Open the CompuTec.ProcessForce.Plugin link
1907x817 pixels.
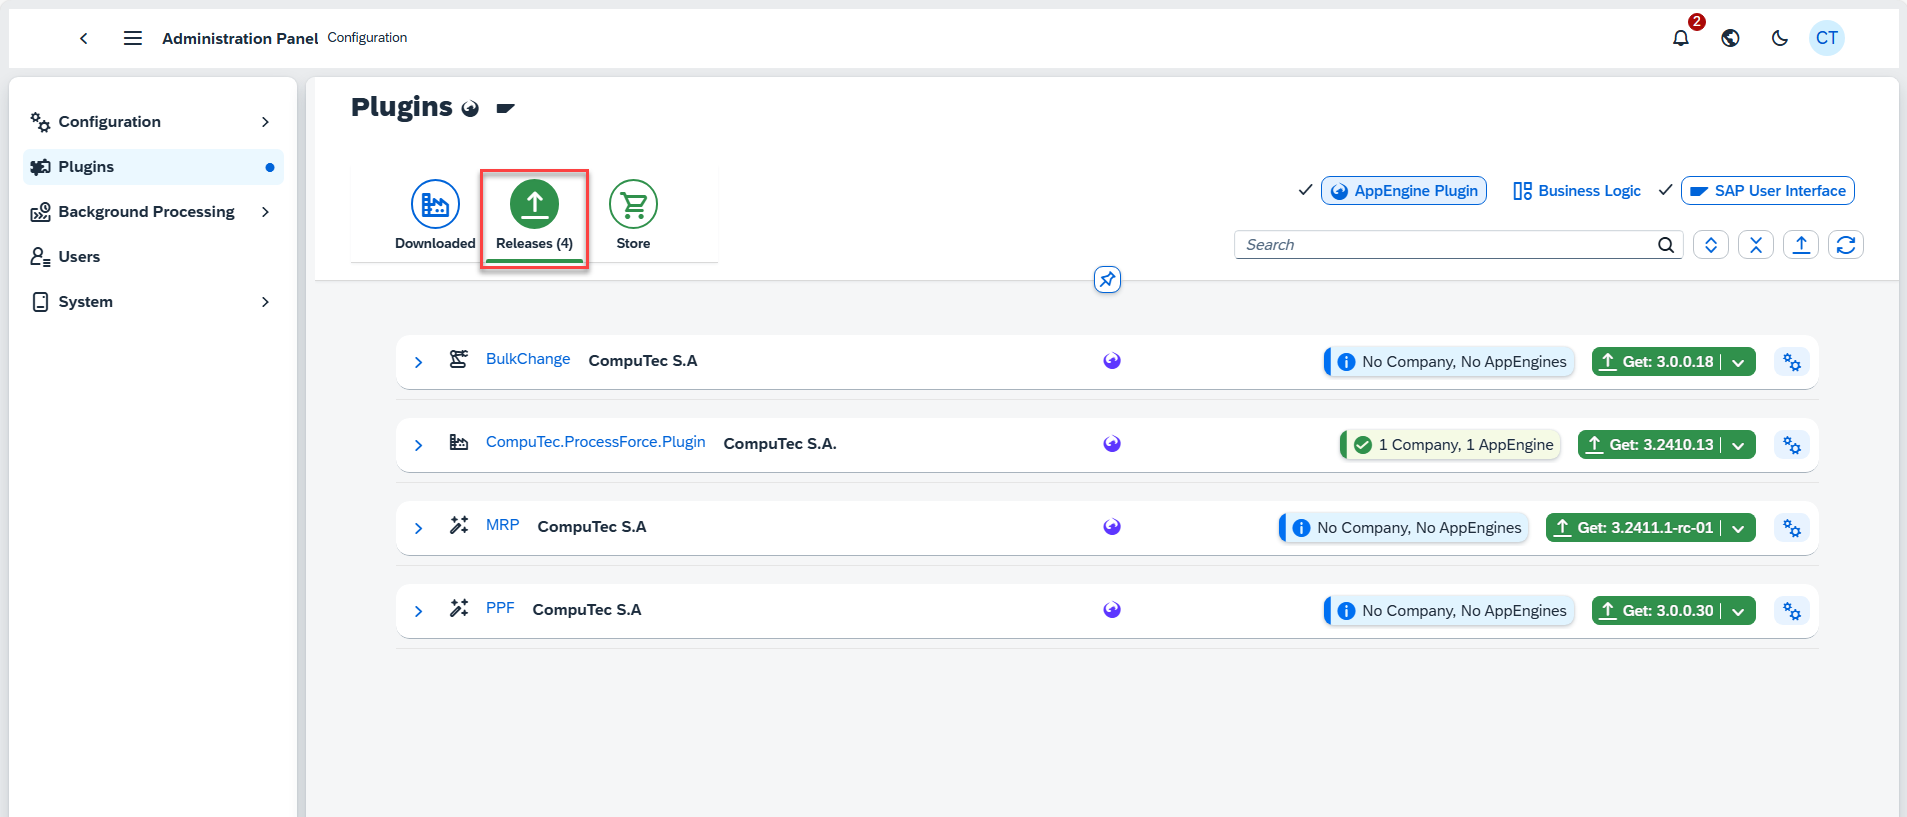(x=595, y=442)
